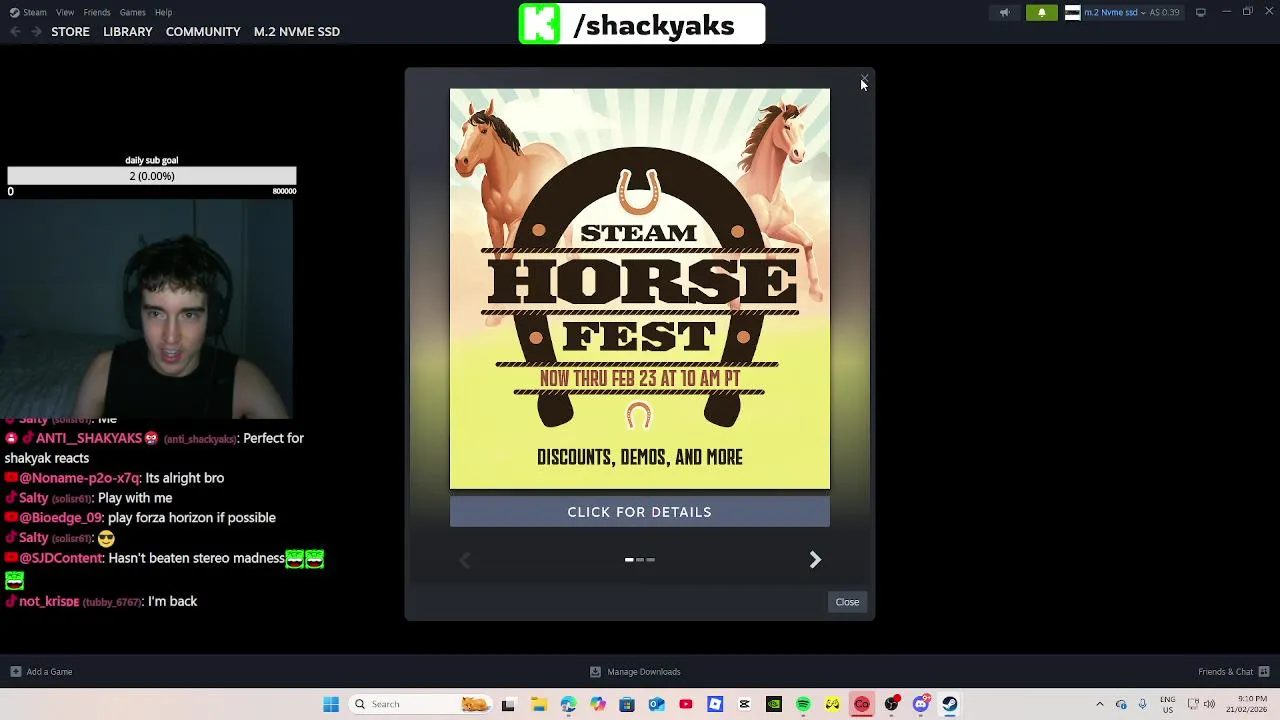Click the Close button in the popup
Screen dimensions: 1280x720
847,602
